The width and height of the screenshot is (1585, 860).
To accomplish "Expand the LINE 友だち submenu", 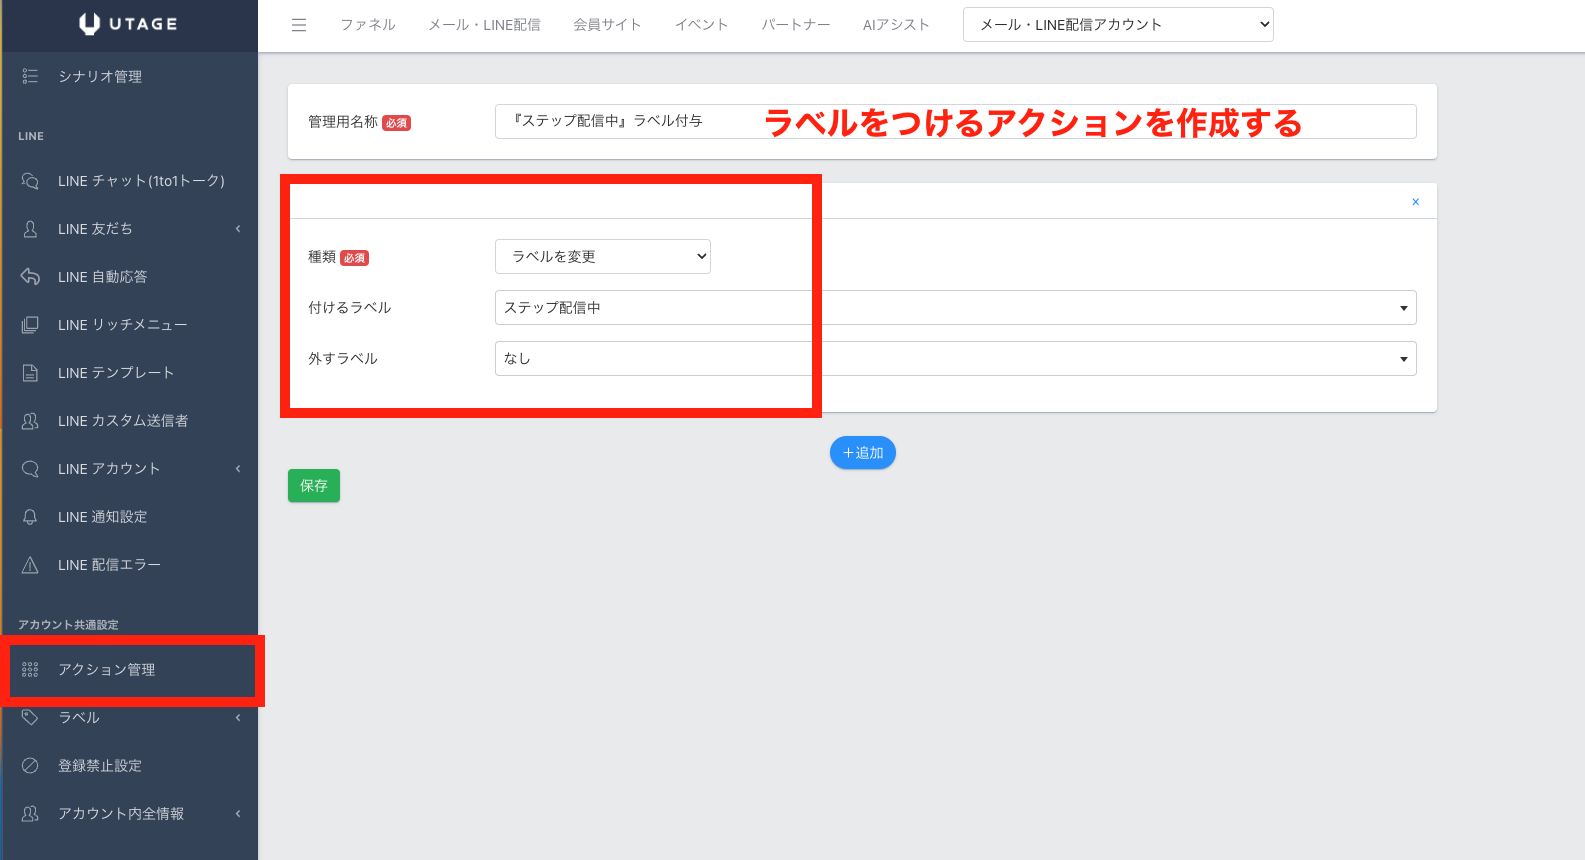I will 238,229.
